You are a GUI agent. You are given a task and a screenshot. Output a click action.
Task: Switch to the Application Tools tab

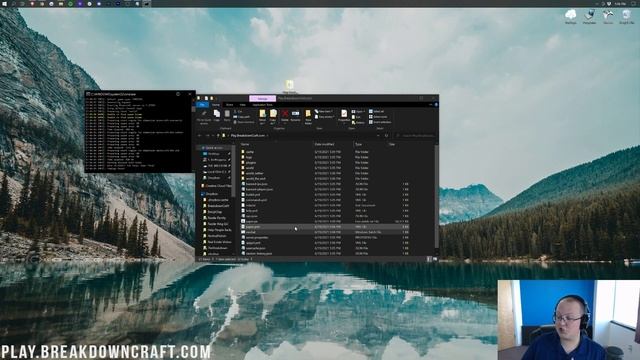[262, 105]
